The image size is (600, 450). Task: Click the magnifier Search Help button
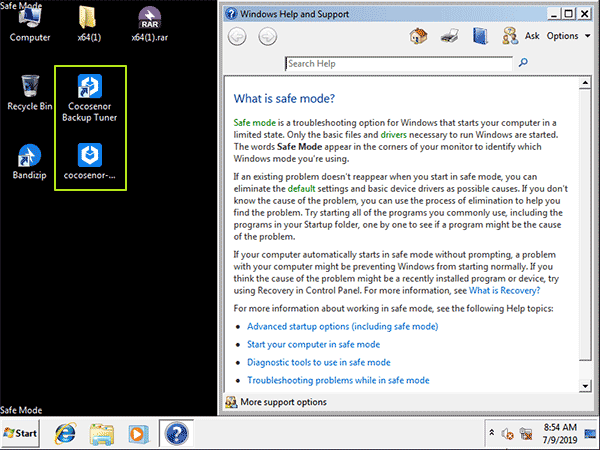click(x=523, y=62)
